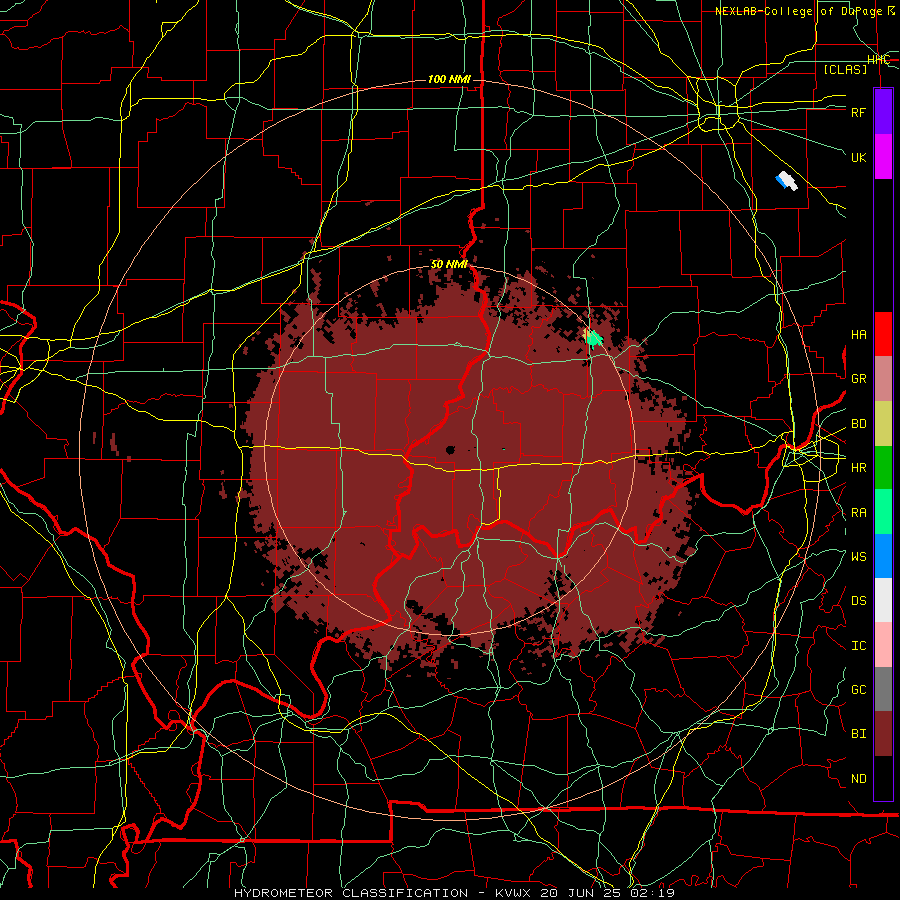Click the purple RF legend color swatch
The image size is (900, 900).
(883, 112)
